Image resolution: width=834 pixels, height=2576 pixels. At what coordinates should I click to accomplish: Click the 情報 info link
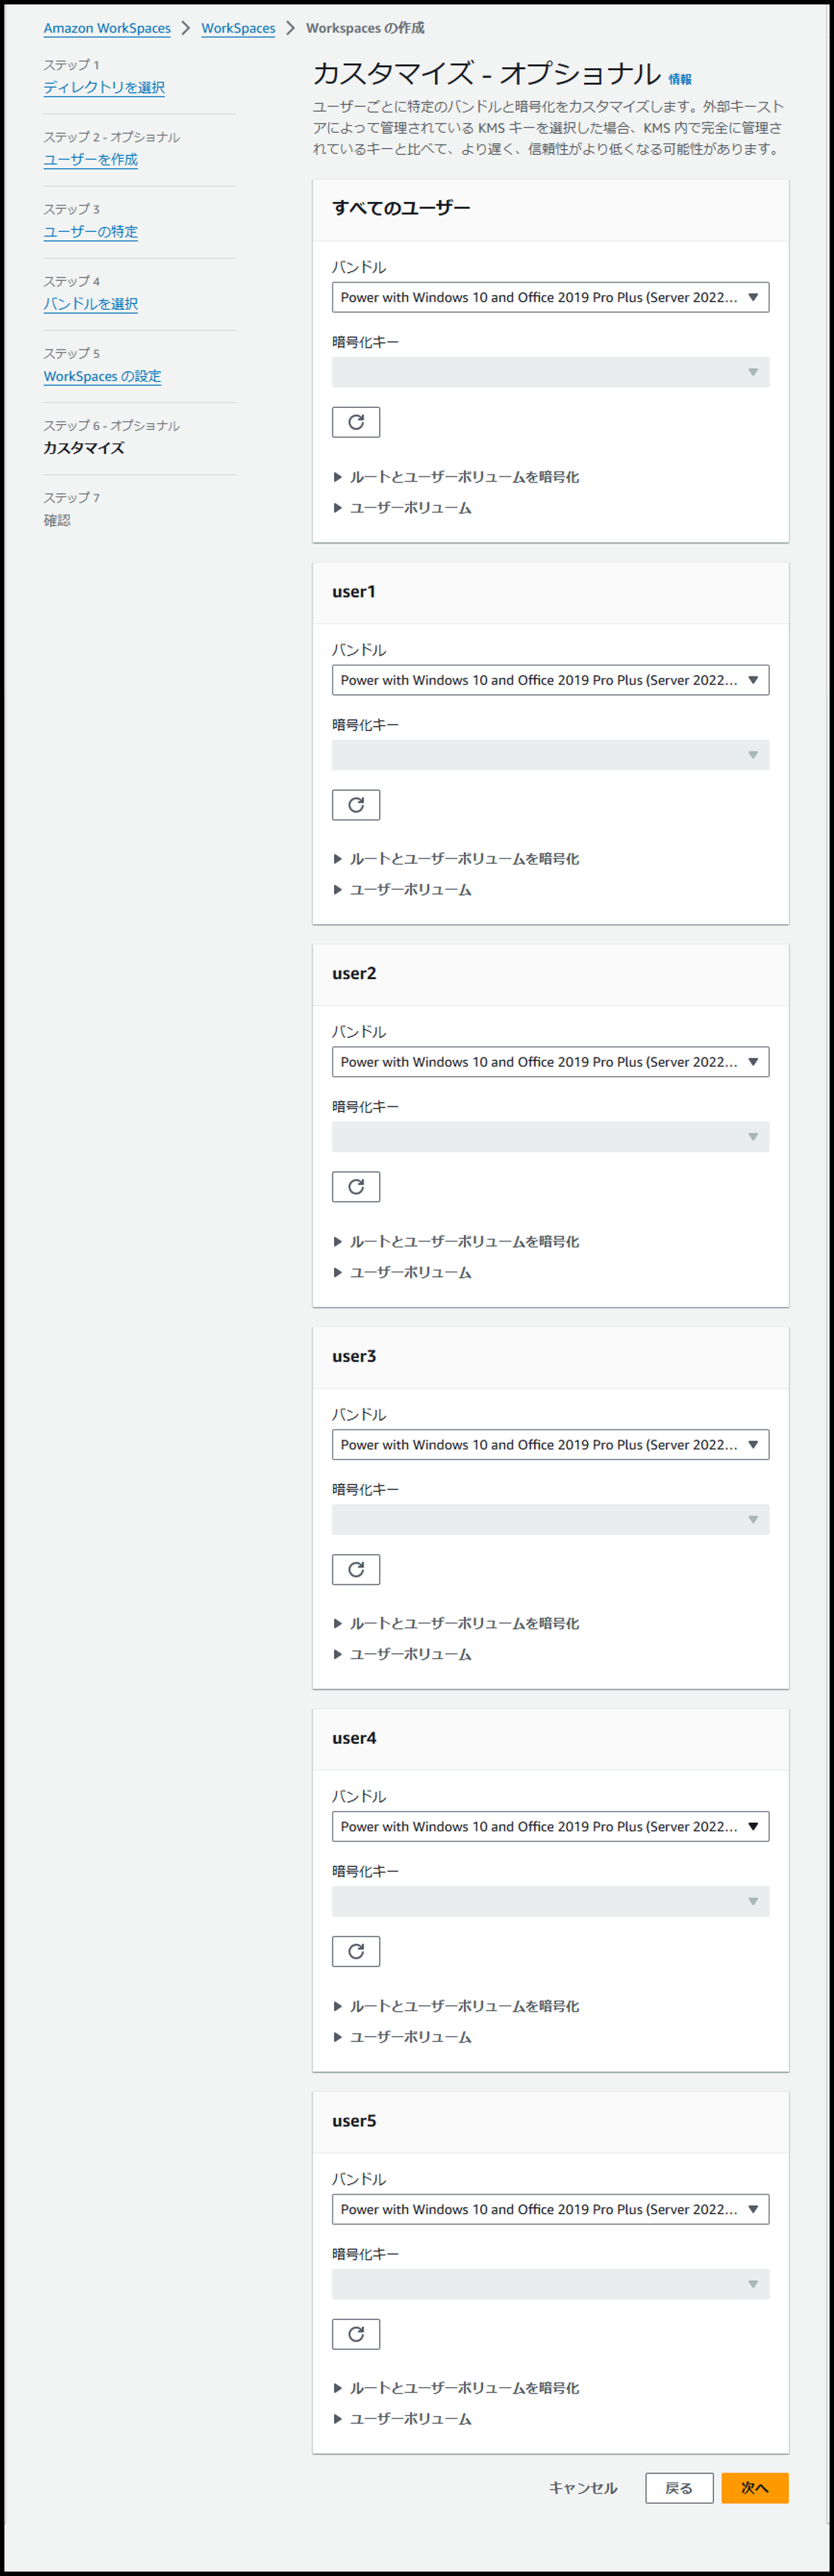[x=680, y=79]
